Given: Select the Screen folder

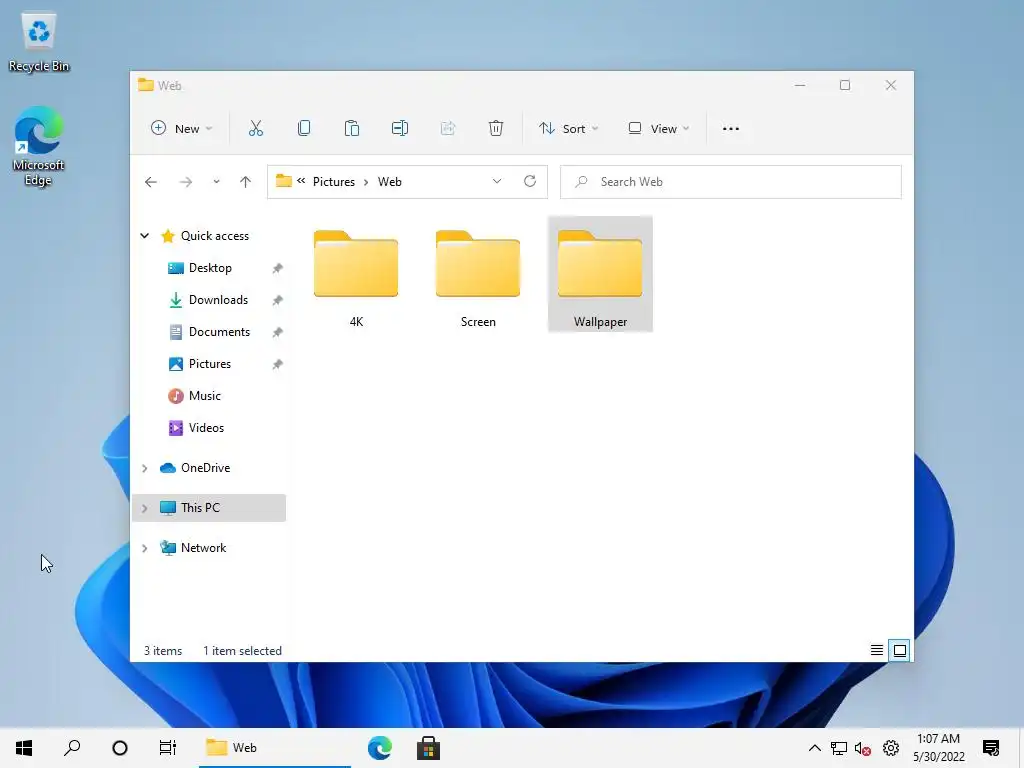Looking at the screenshot, I should tap(478, 275).
